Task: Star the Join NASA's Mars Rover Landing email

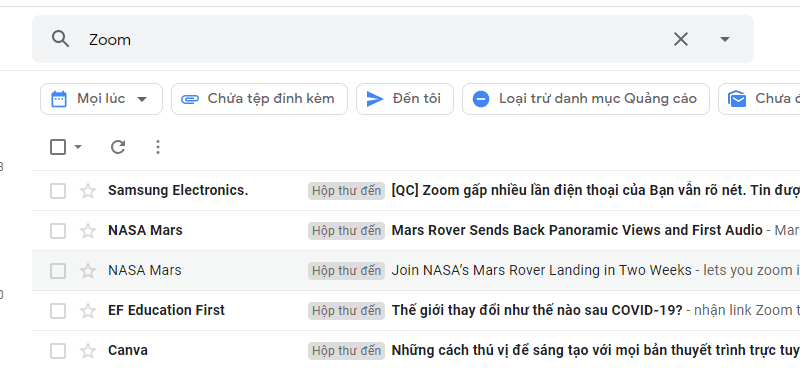Action: [88, 270]
